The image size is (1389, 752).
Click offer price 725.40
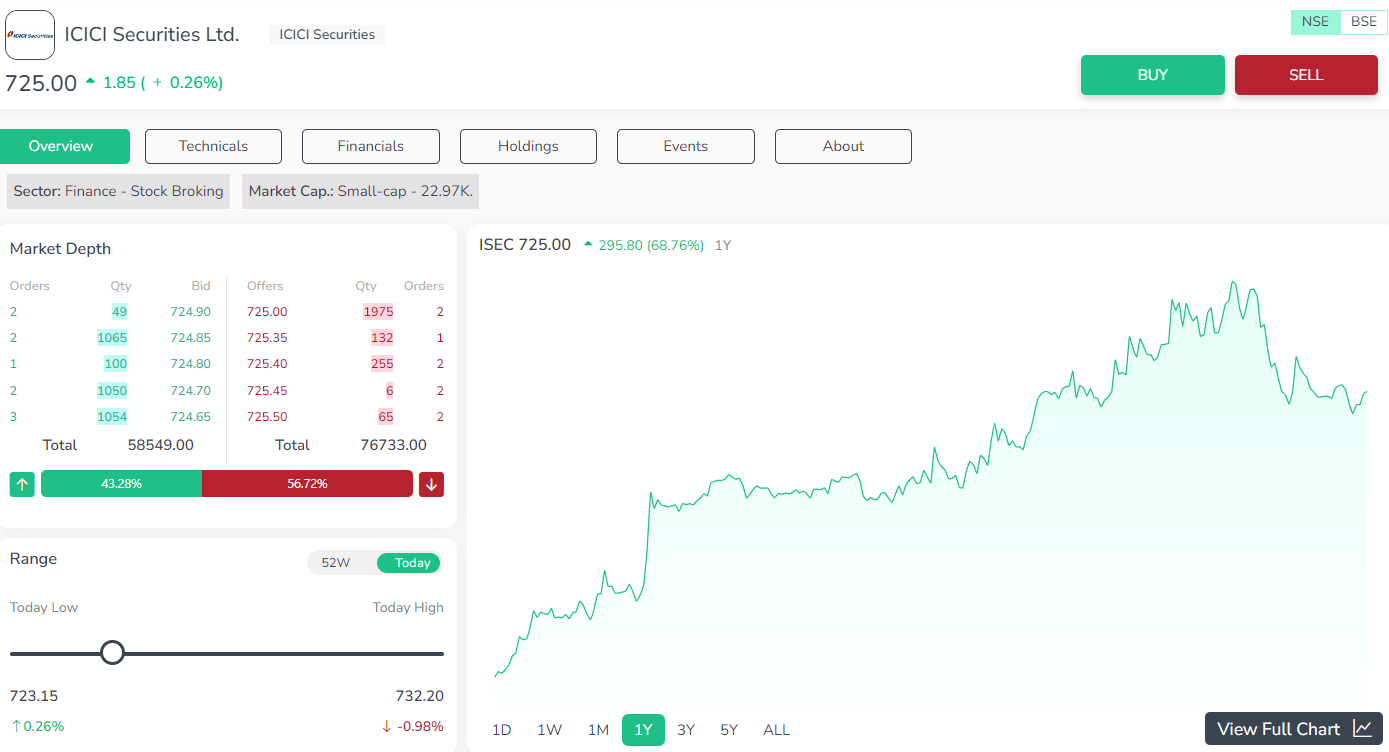[267, 364]
